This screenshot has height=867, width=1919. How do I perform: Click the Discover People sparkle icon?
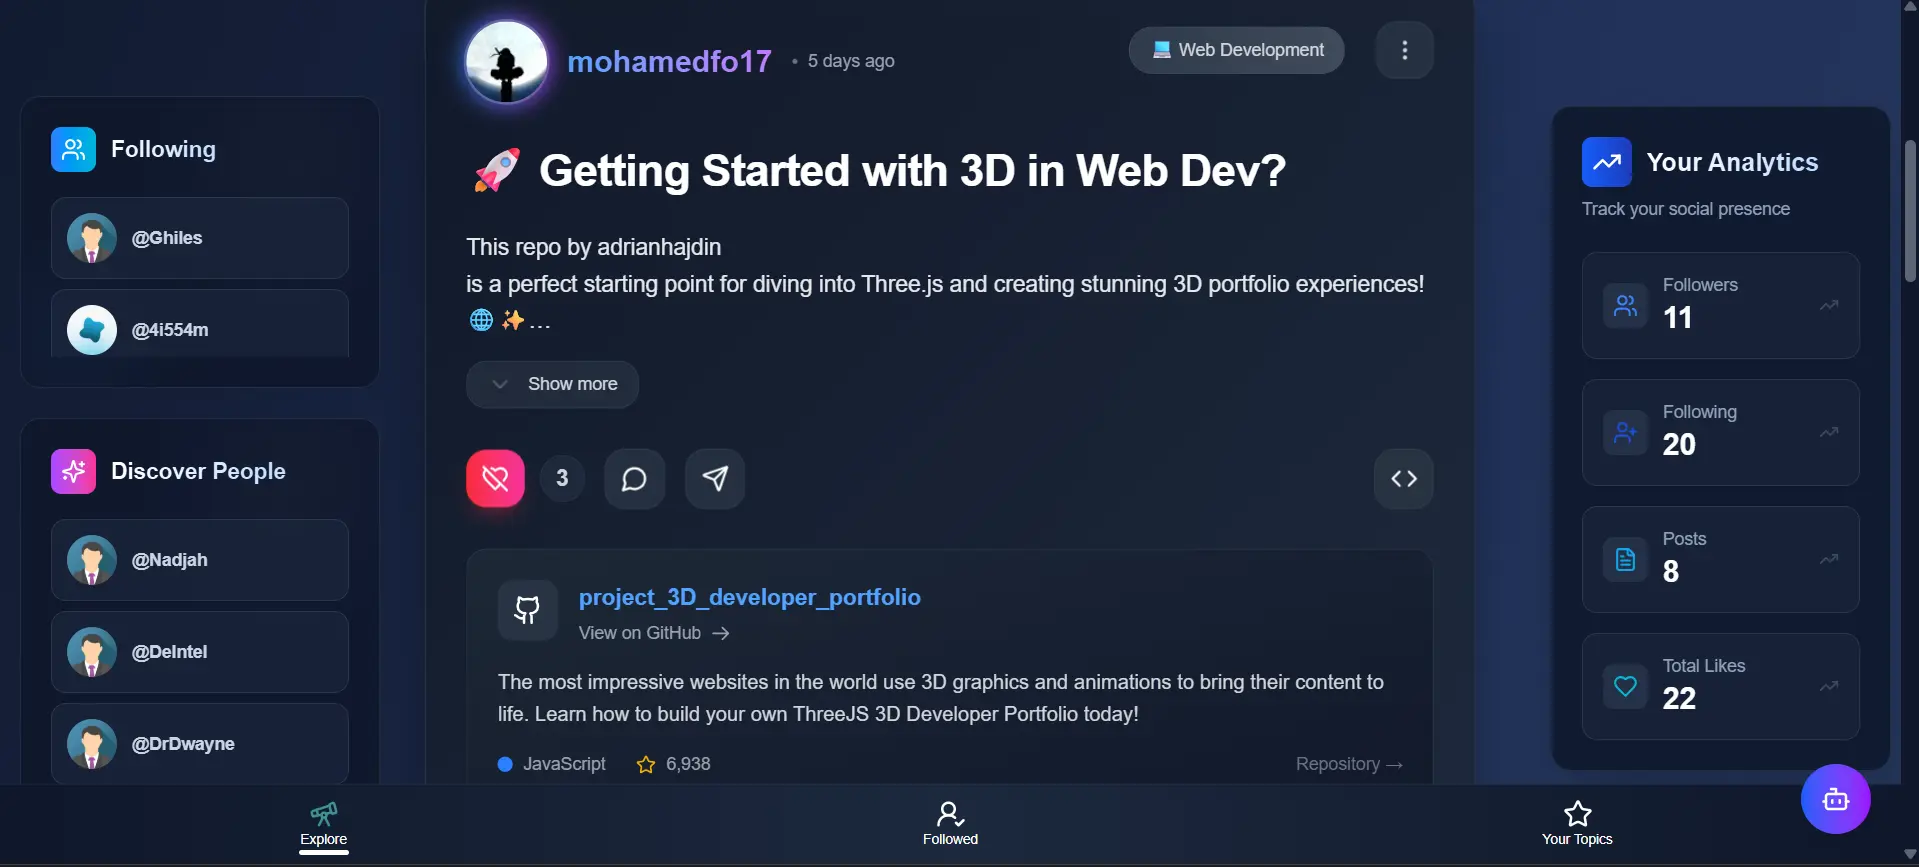click(x=73, y=471)
